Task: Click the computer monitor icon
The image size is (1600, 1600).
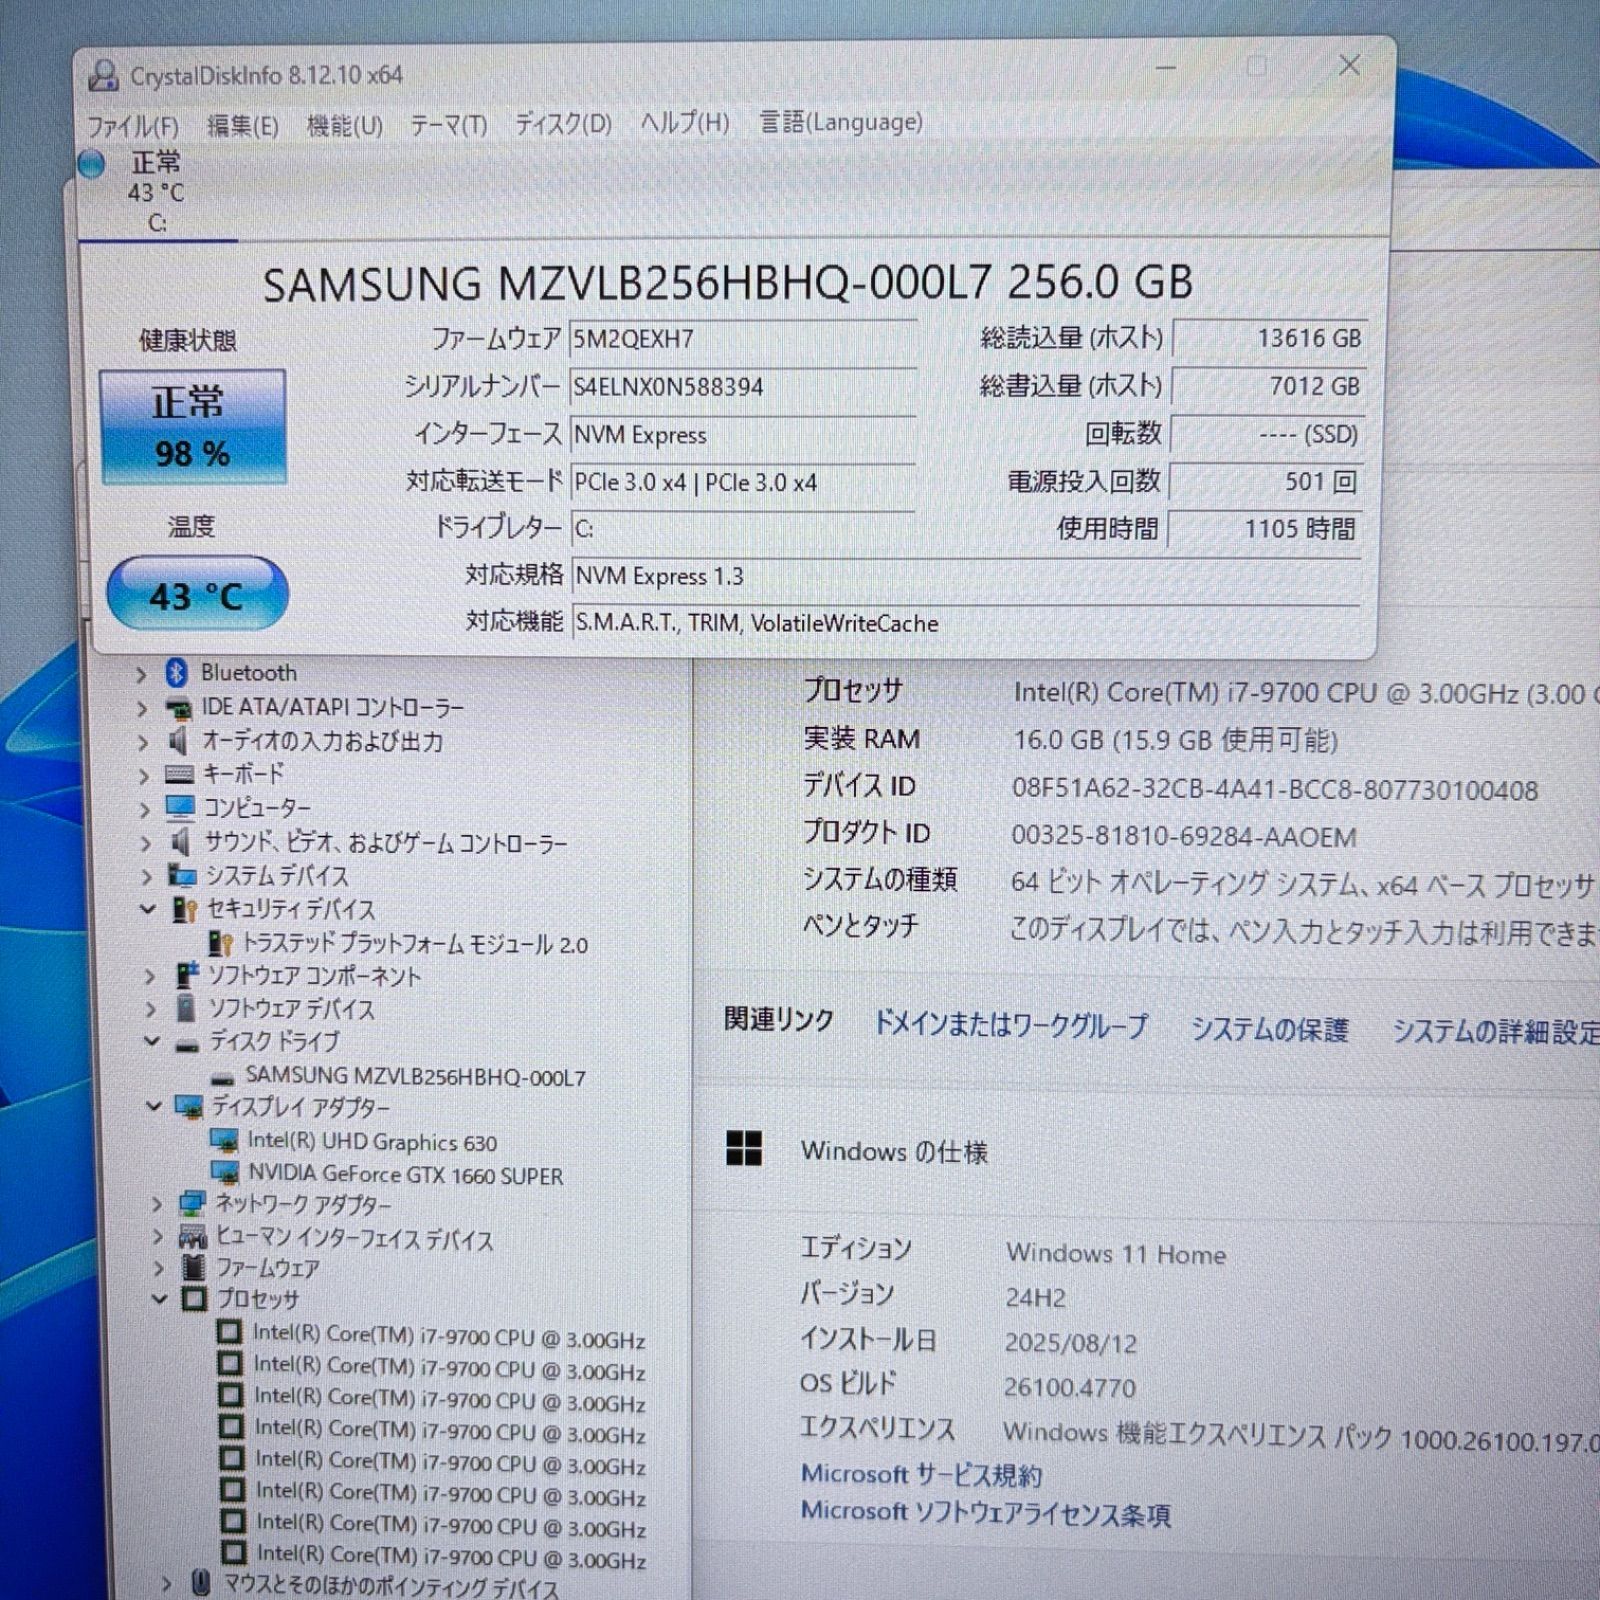Action: (181, 808)
